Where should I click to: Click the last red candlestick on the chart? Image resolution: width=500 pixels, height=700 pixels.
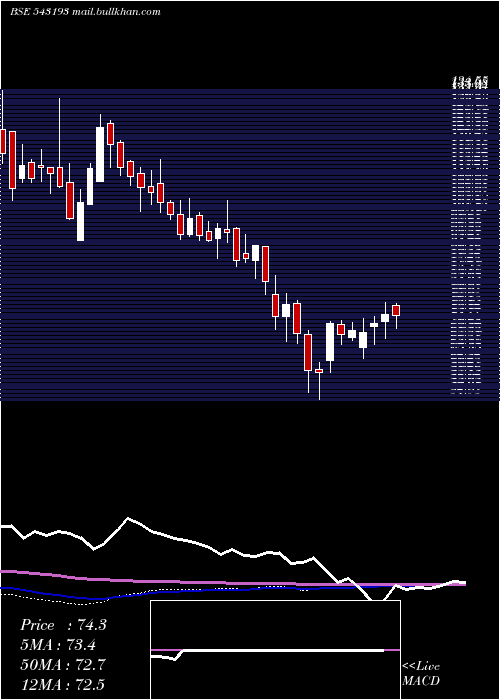396,310
